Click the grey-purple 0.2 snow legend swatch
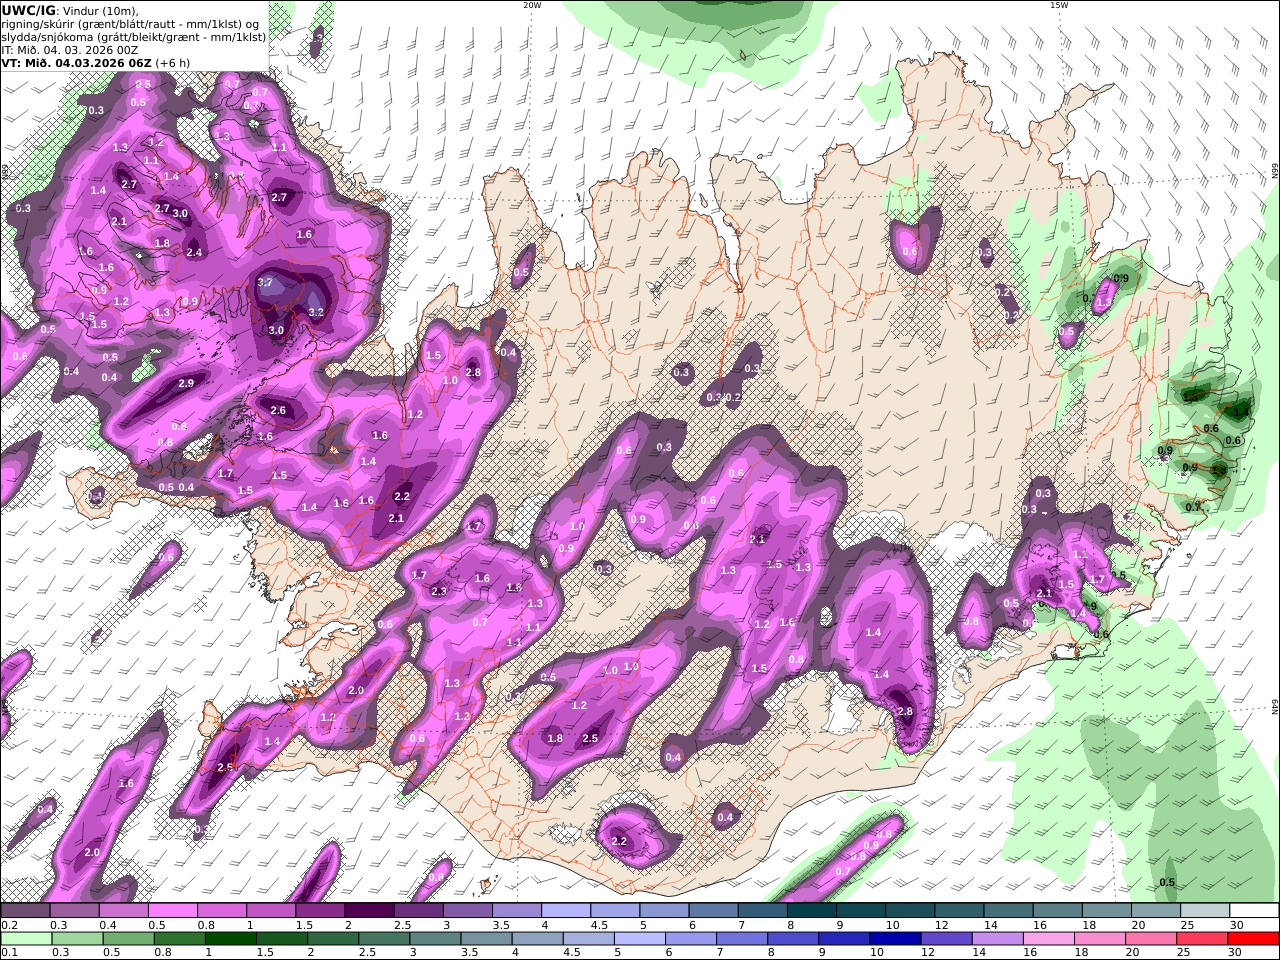Viewport: 1280px width, 960px height. tap(25, 911)
